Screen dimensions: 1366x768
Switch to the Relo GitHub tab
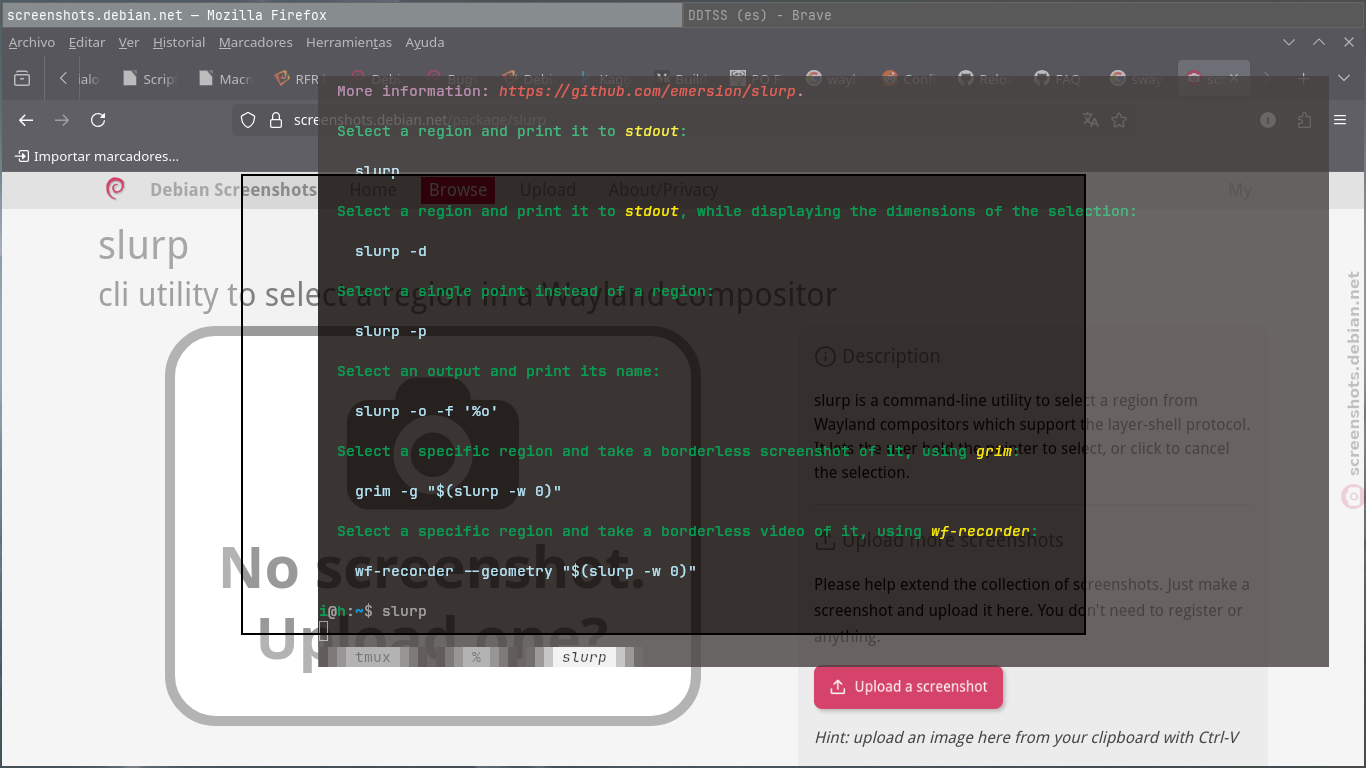click(x=985, y=78)
